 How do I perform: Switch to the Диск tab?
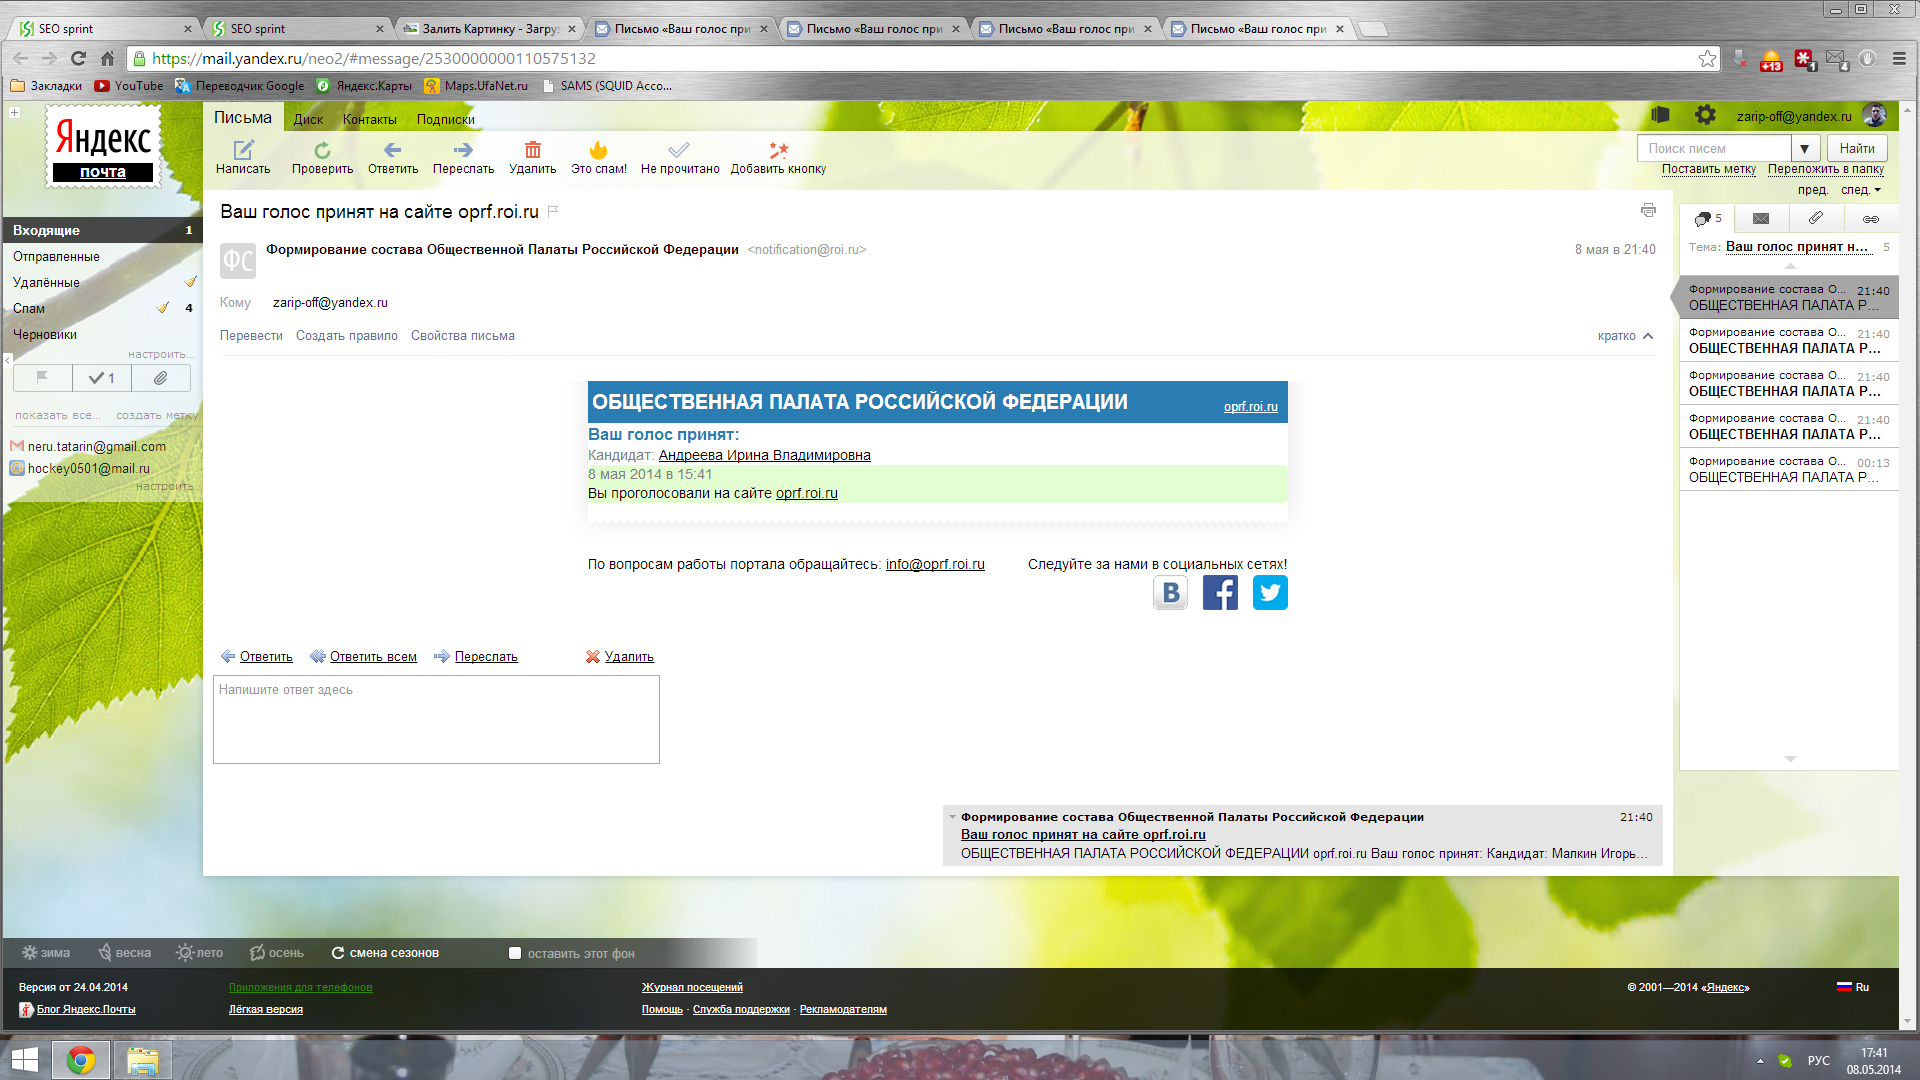click(x=308, y=119)
